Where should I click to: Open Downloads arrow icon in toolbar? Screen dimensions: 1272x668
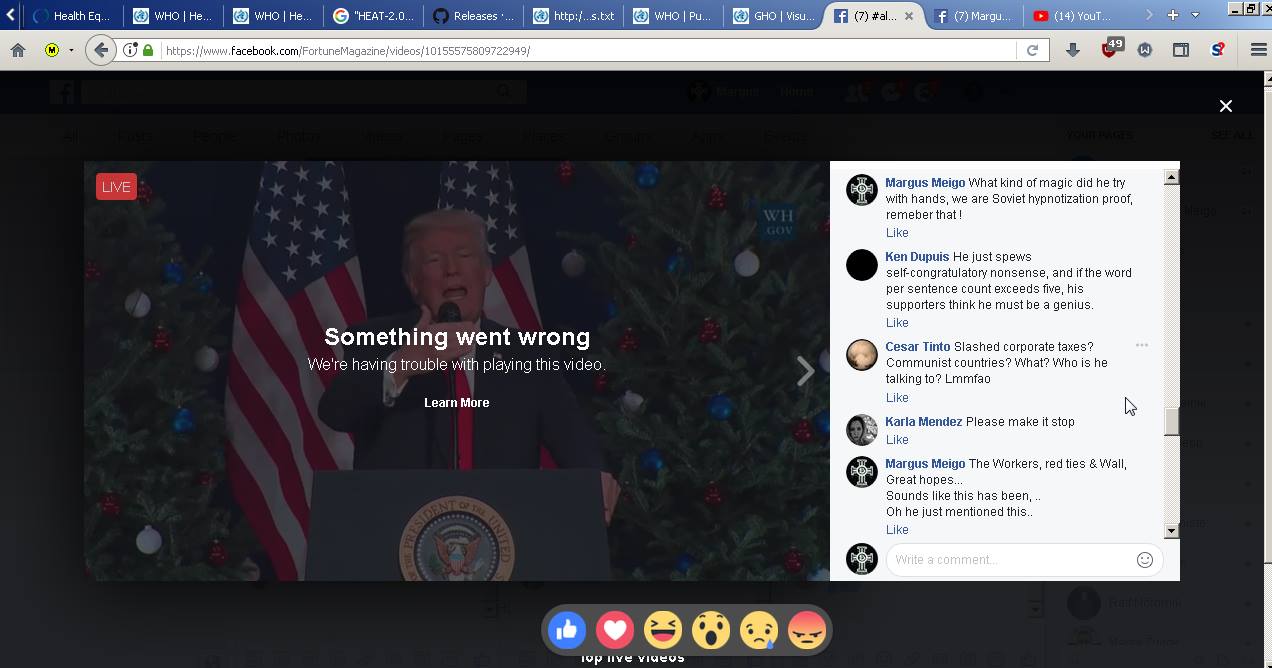pyautogui.click(x=1072, y=50)
